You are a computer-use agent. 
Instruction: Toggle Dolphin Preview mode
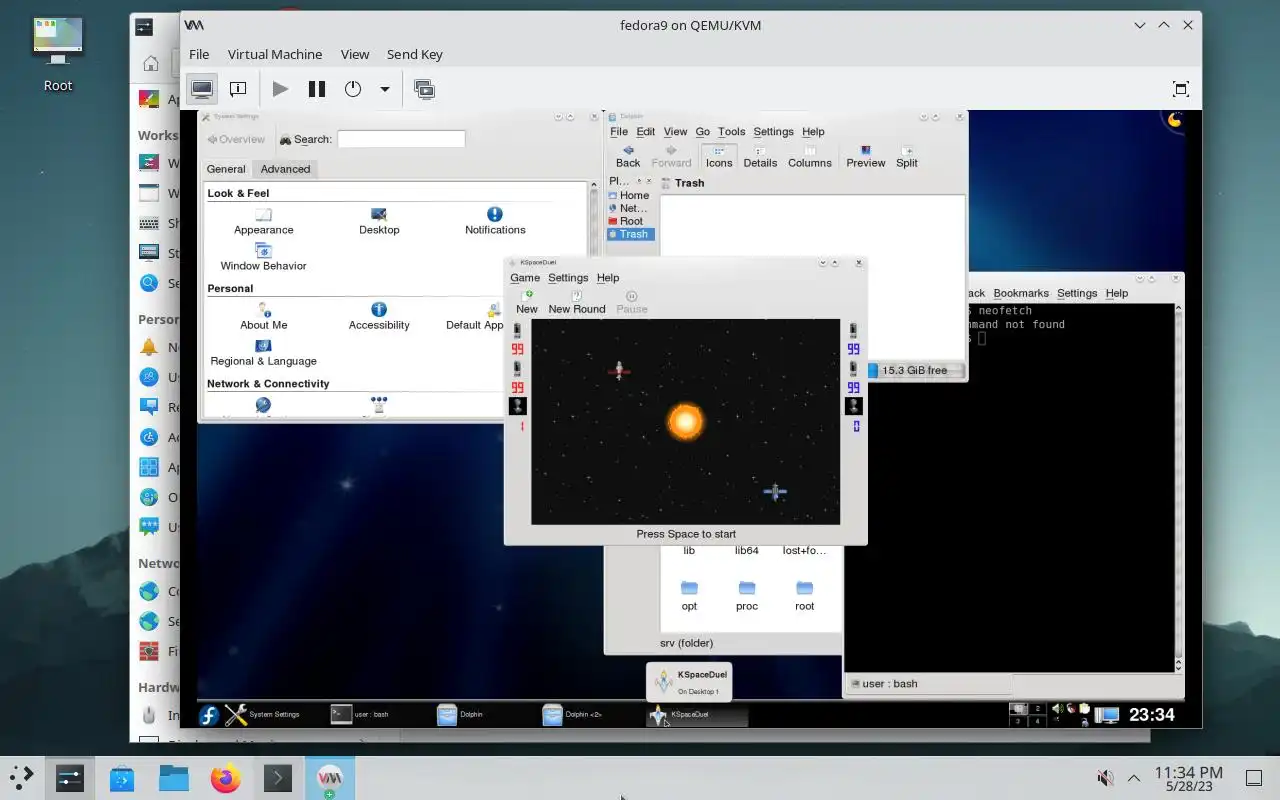pos(866,156)
